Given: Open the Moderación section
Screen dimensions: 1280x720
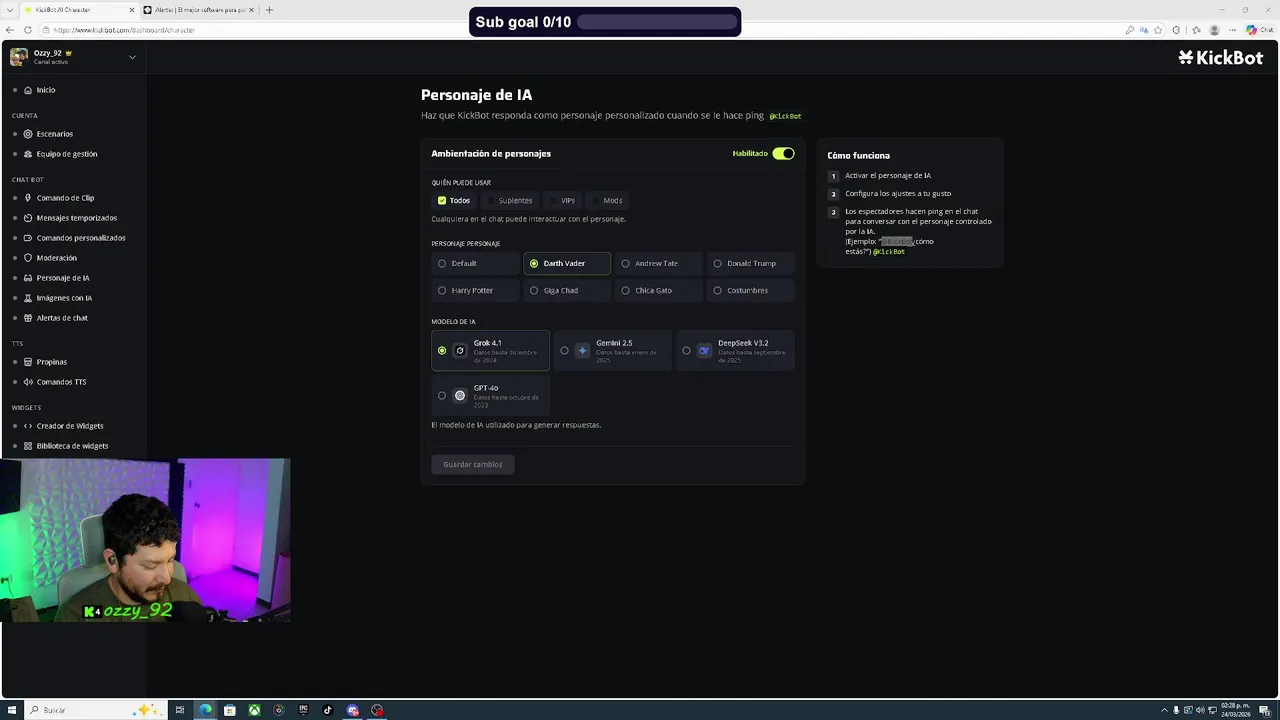Looking at the screenshot, I should (x=56, y=258).
